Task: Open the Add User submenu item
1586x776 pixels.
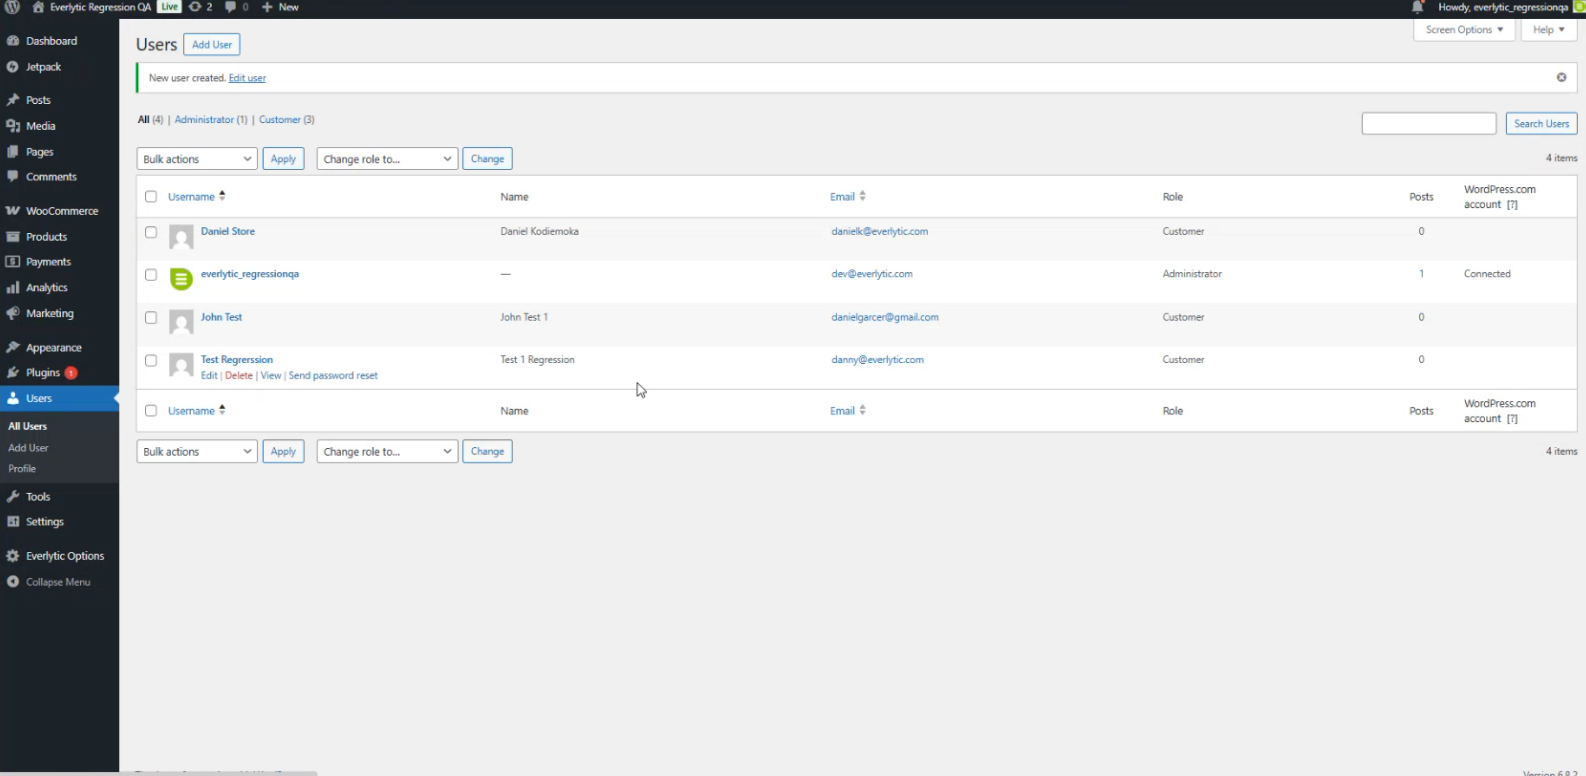Action: click(28, 448)
